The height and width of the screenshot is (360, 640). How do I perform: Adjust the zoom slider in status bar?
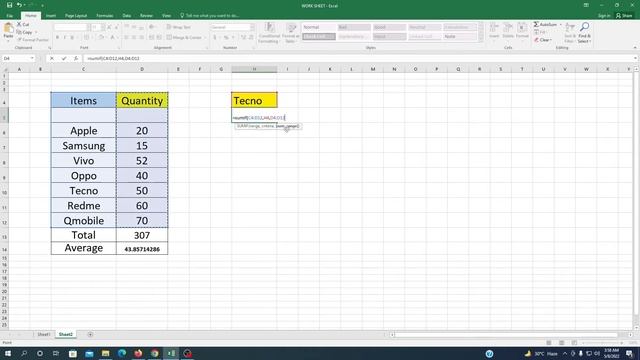click(x=602, y=342)
